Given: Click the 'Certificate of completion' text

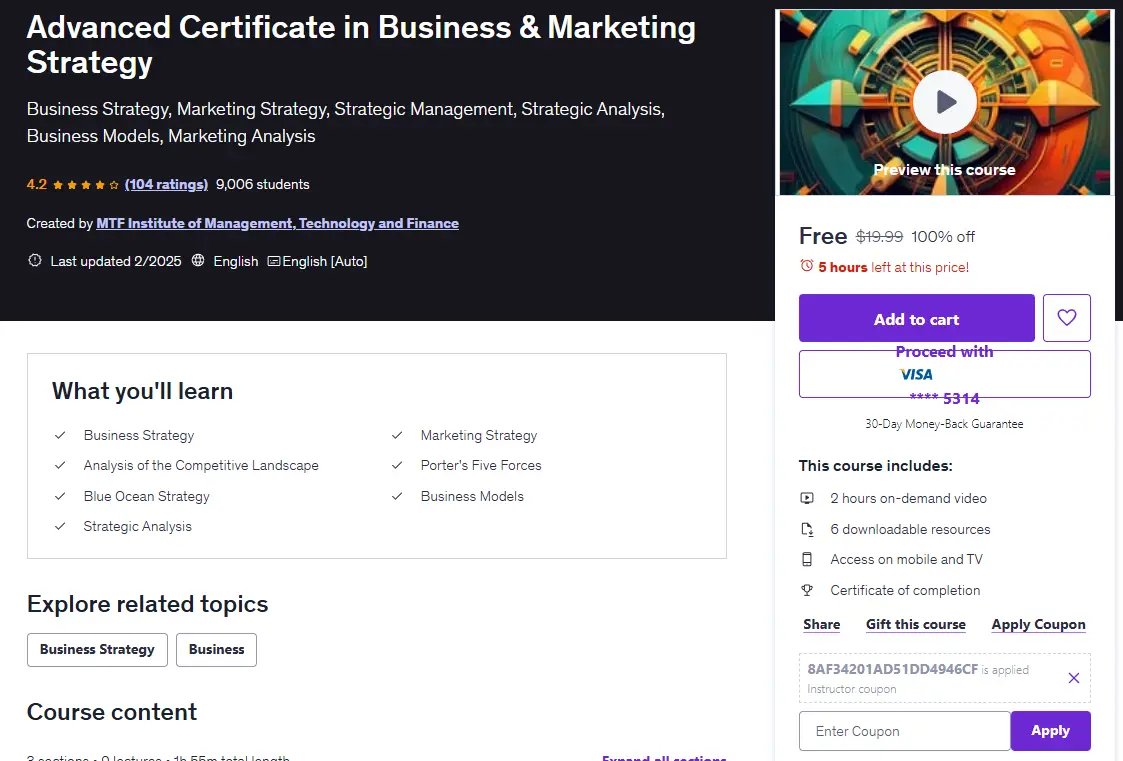Looking at the screenshot, I should [x=905, y=590].
